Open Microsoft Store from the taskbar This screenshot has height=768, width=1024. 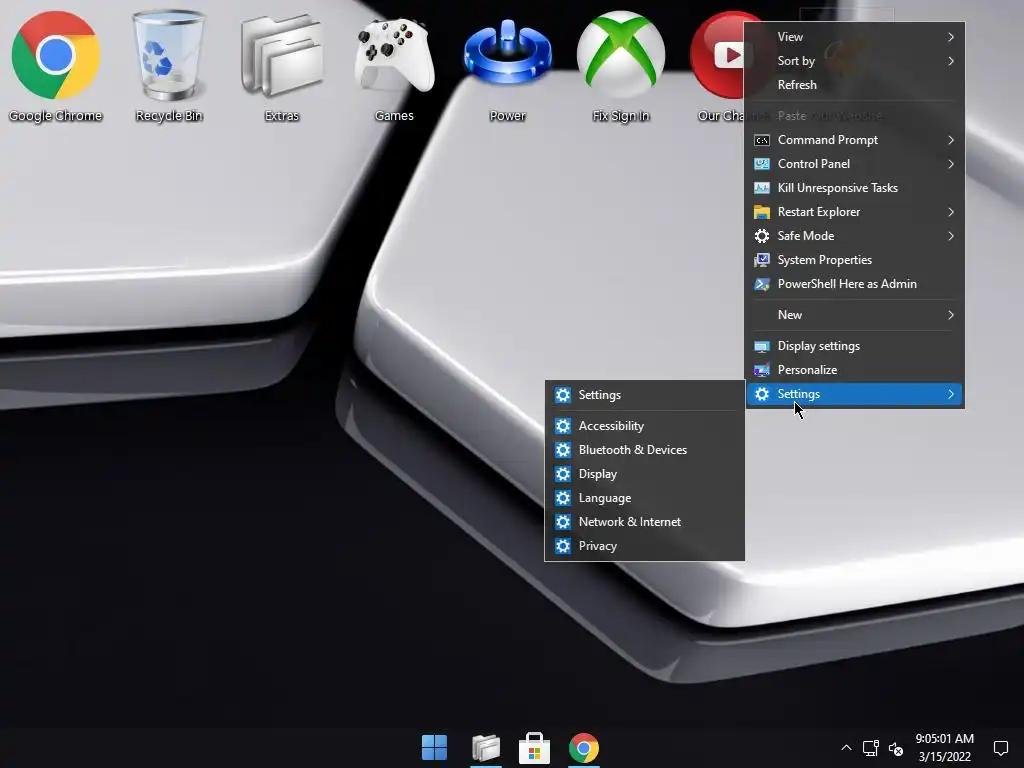[534, 747]
